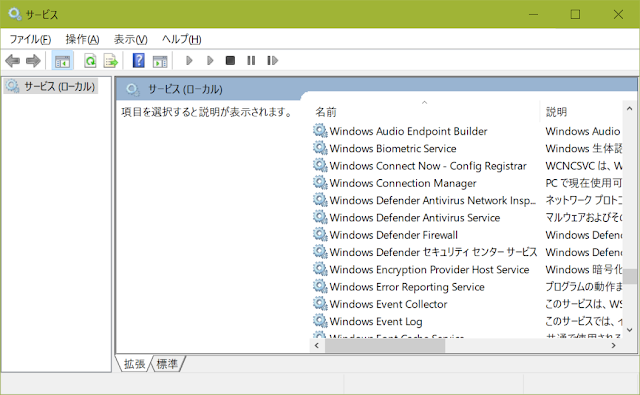Toggle Show/Hide Action Pane toolbar icon
Screen dimensions: 640x395
[160, 61]
